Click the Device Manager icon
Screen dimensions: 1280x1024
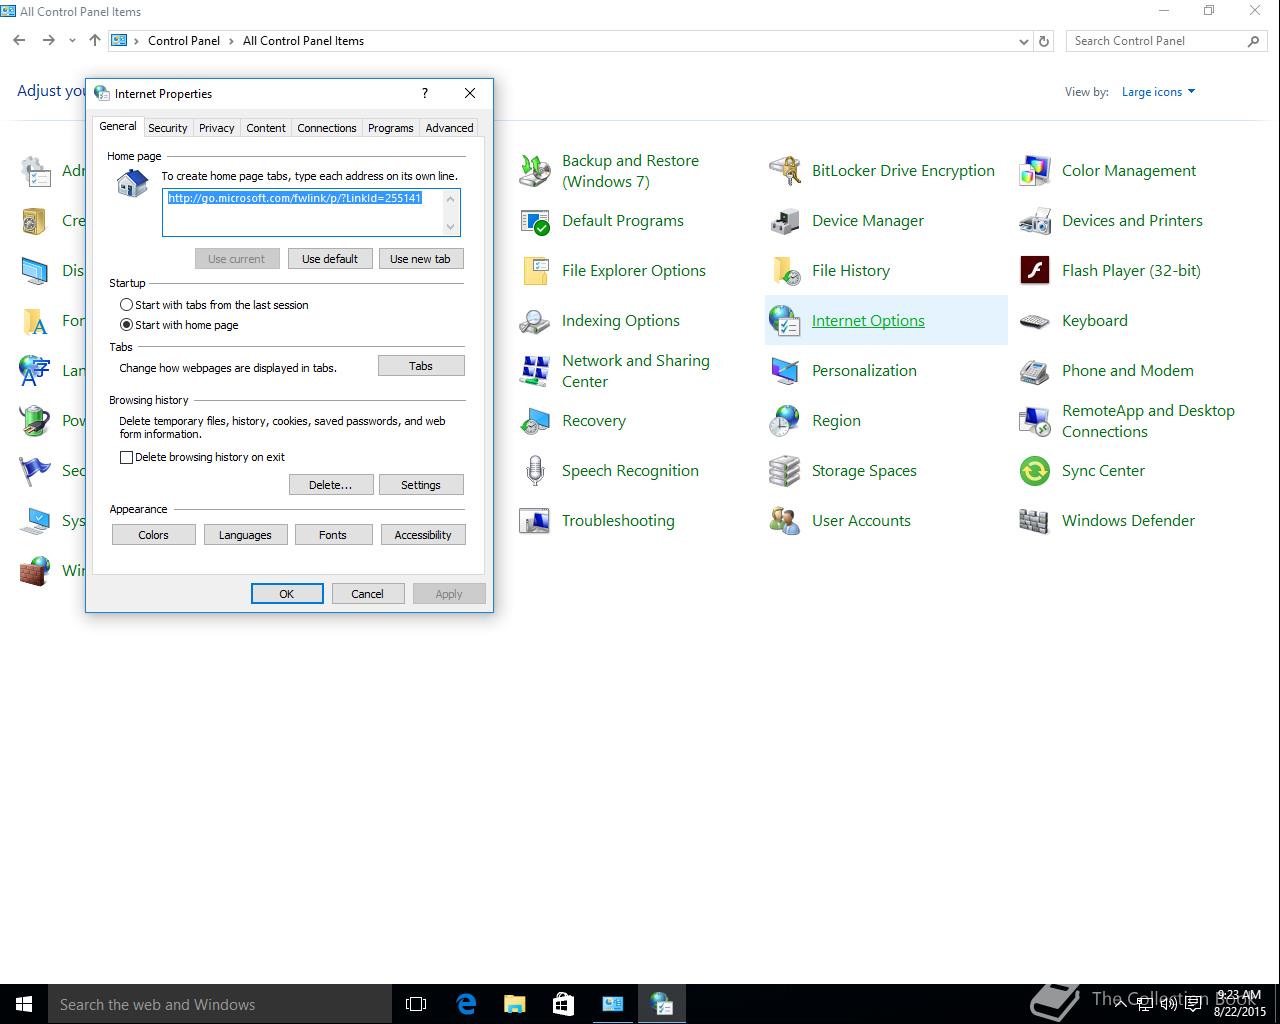coord(785,221)
